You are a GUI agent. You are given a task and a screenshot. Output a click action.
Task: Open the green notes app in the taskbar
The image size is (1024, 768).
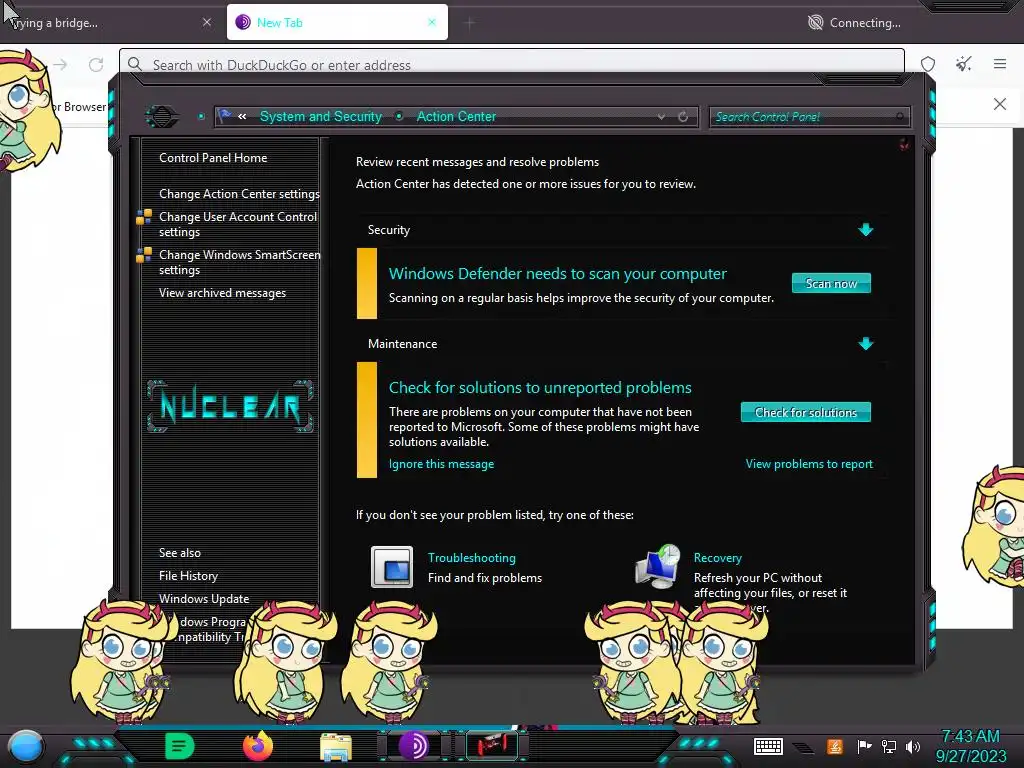(x=180, y=746)
